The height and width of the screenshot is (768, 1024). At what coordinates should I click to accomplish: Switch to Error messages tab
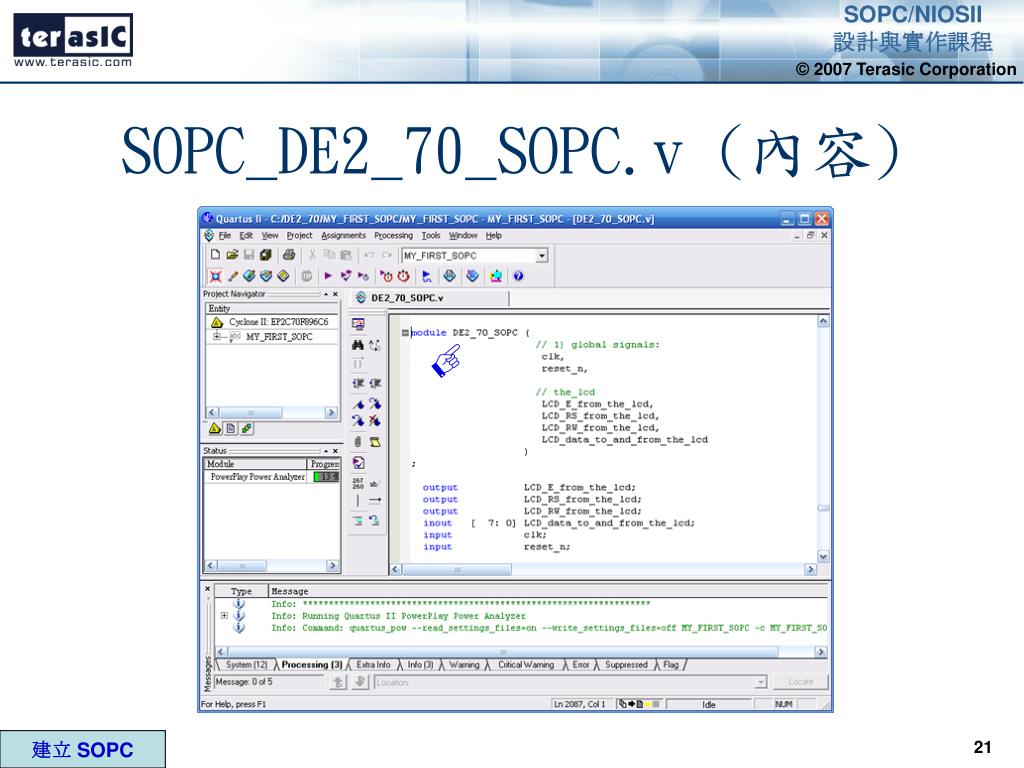[x=581, y=665]
